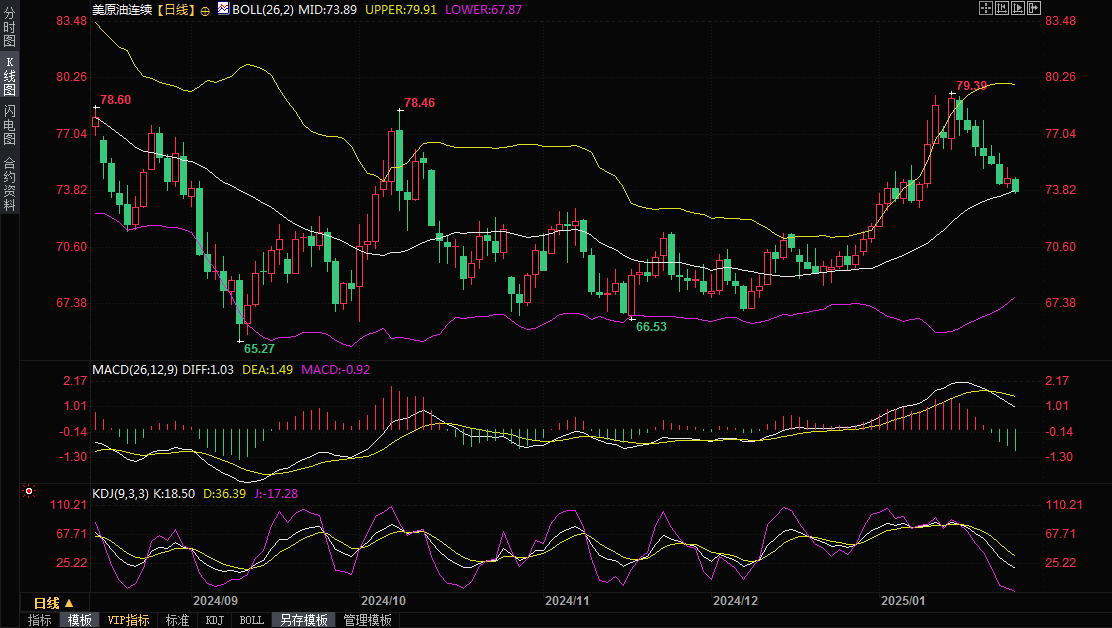
Task: Switch to the BOLL template
Action: [252, 620]
